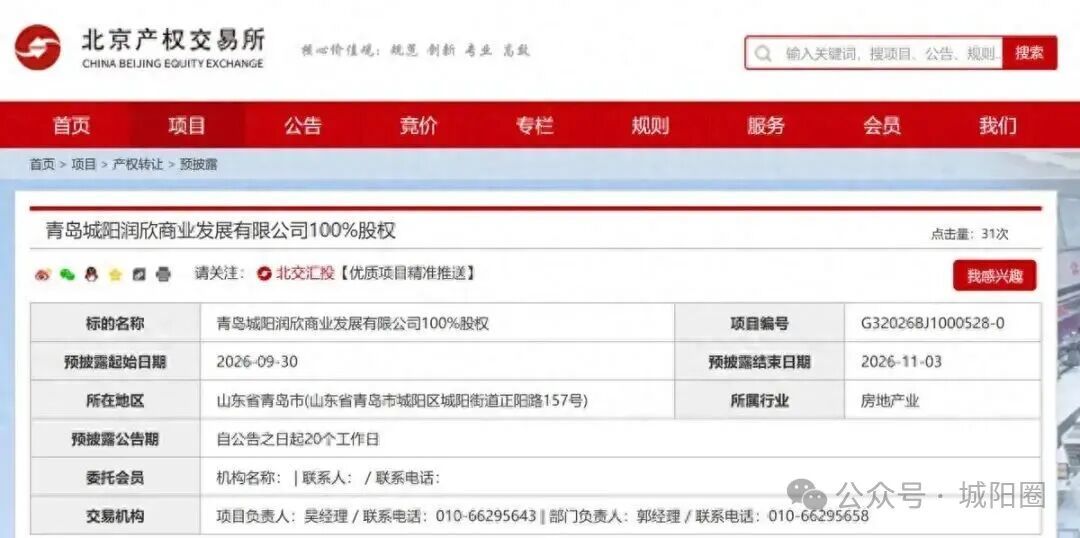
Task: Click the red 搜索 button
Action: point(1029,53)
